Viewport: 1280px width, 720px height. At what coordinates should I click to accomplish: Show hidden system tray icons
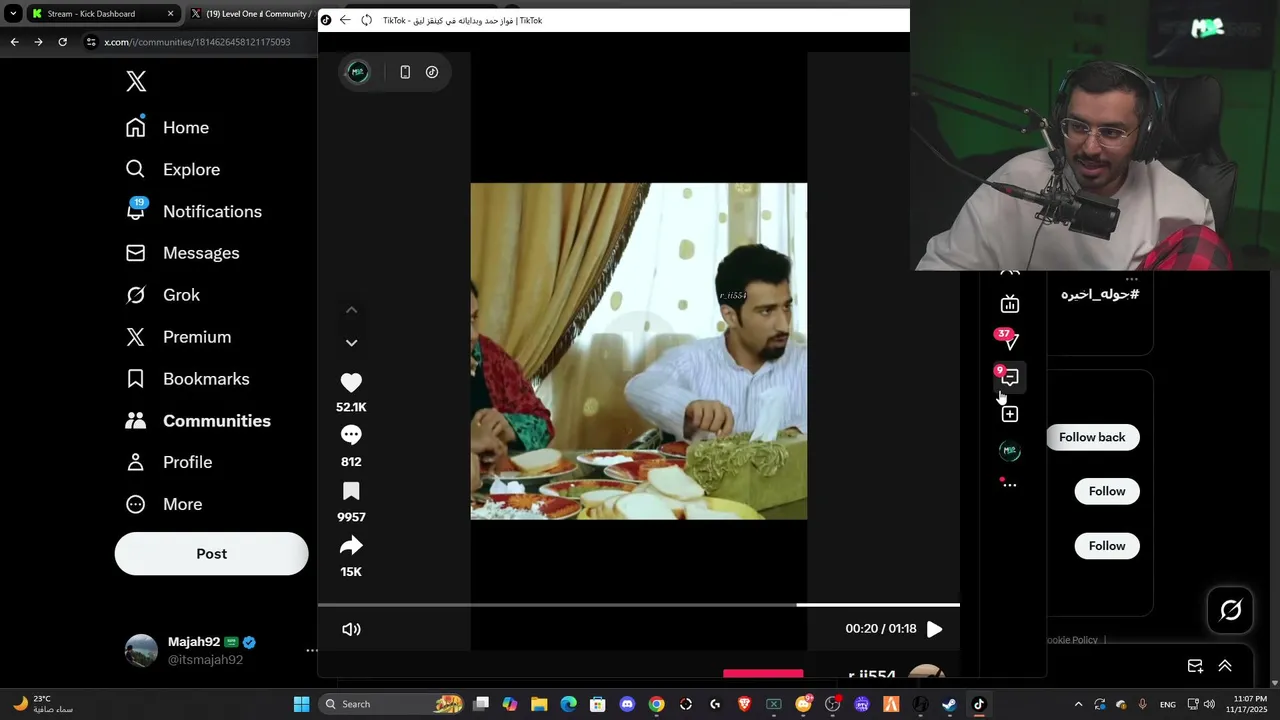click(x=1078, y=704)
